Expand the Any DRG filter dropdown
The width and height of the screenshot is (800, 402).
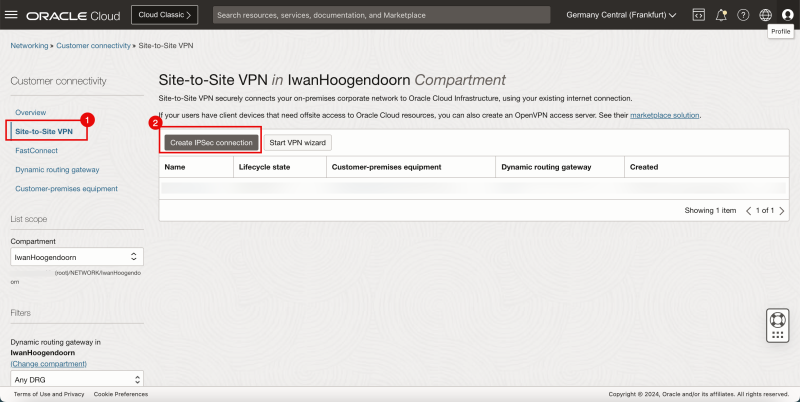coord(76,379)
